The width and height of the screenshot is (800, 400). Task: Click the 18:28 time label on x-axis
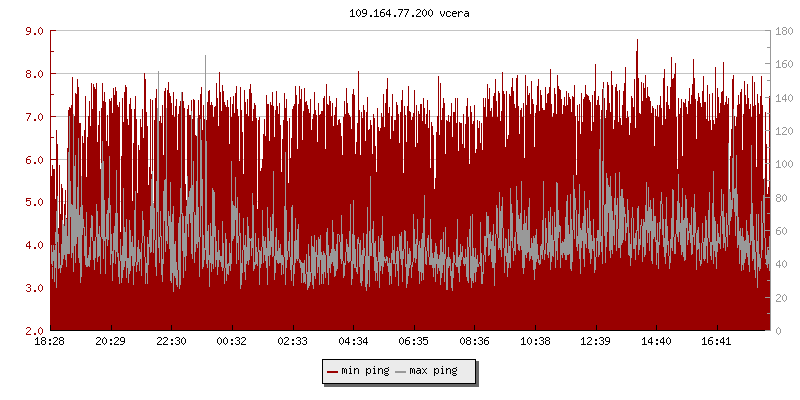[50, 342]
